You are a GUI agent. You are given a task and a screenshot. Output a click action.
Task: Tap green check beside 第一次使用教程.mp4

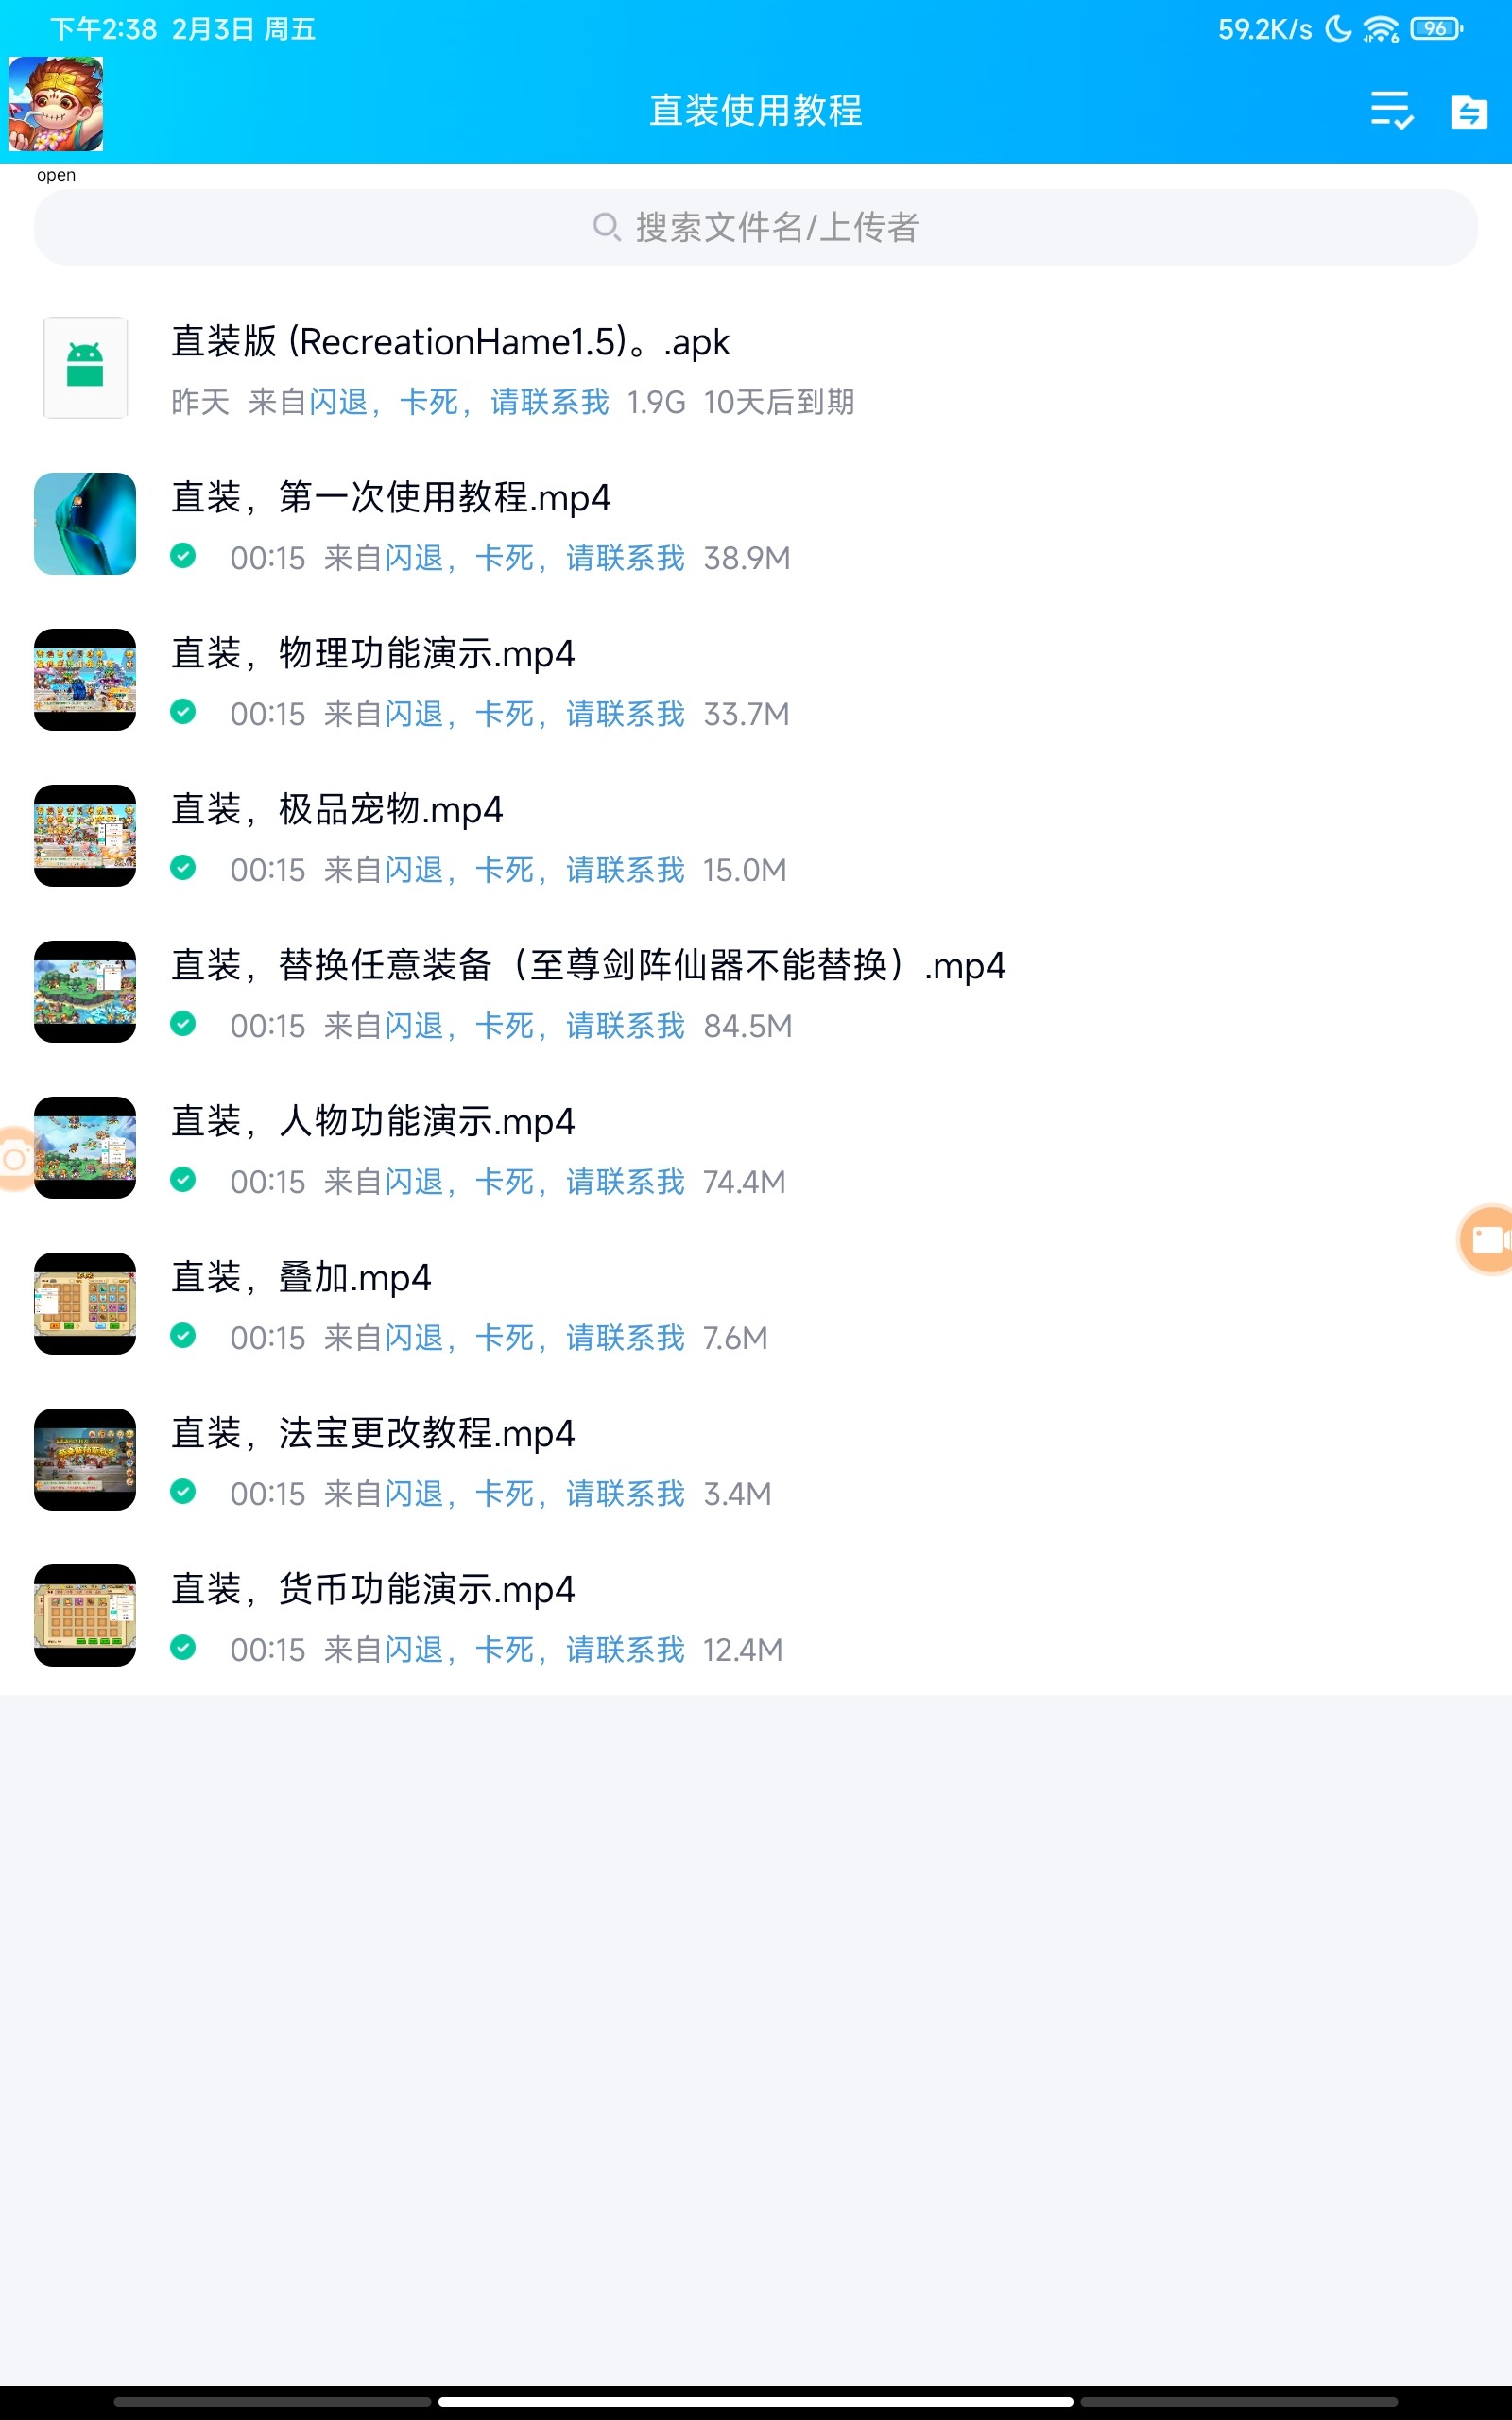point(183,555)
